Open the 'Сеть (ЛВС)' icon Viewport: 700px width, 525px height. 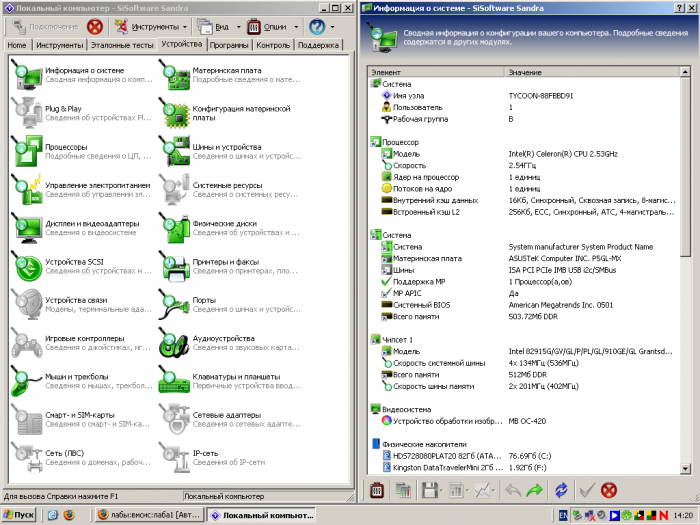[27, 458]
